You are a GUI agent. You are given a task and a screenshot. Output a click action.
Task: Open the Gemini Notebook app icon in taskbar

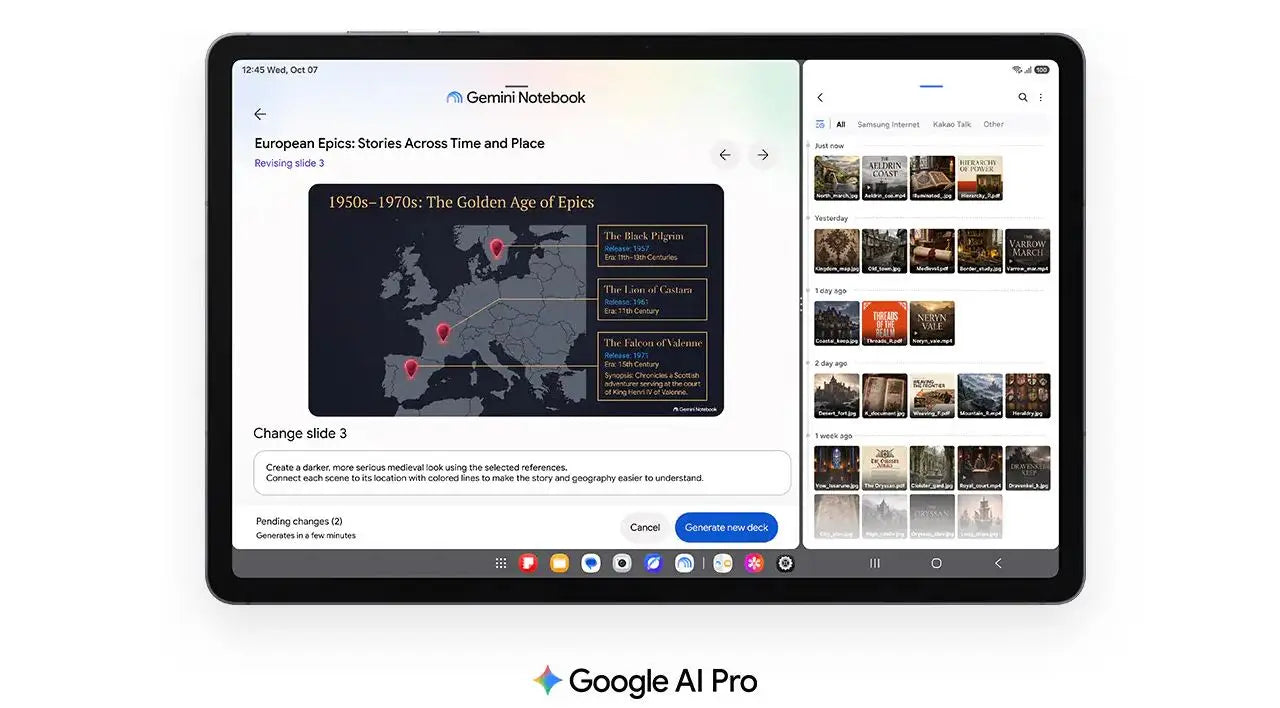pos(684,564)
